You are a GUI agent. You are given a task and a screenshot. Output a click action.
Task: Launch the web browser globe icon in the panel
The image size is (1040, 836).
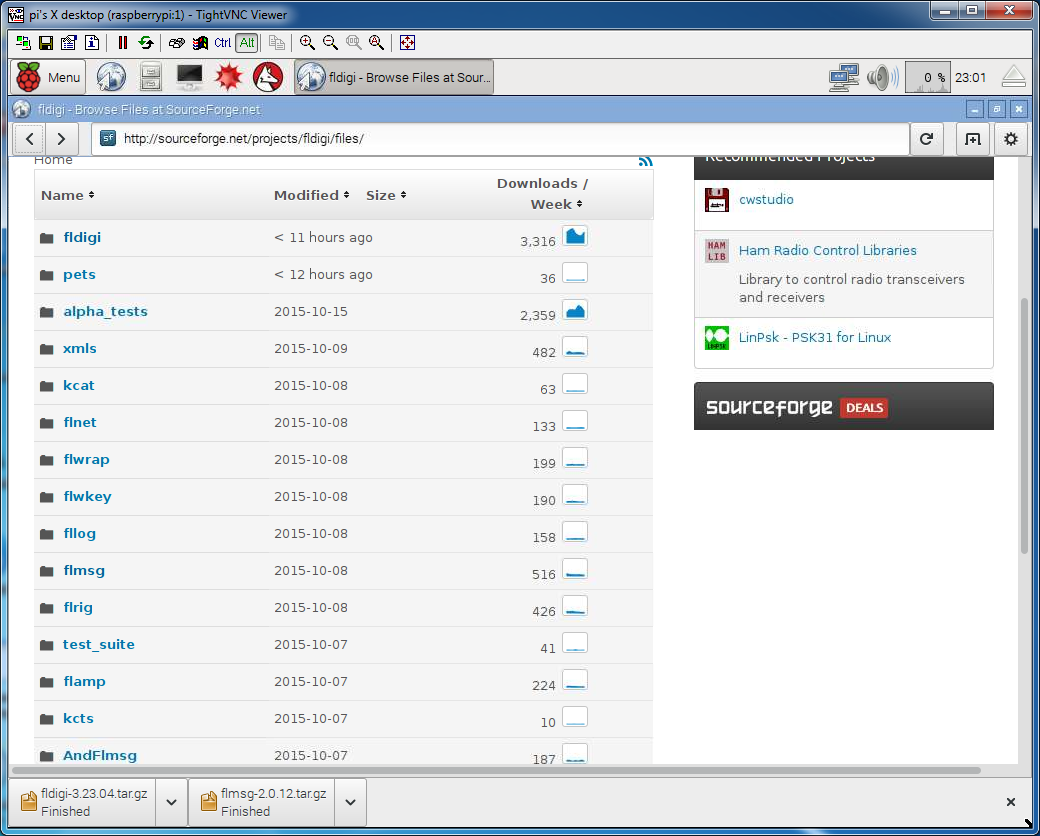pyautogui.click(x=111, y=78)
